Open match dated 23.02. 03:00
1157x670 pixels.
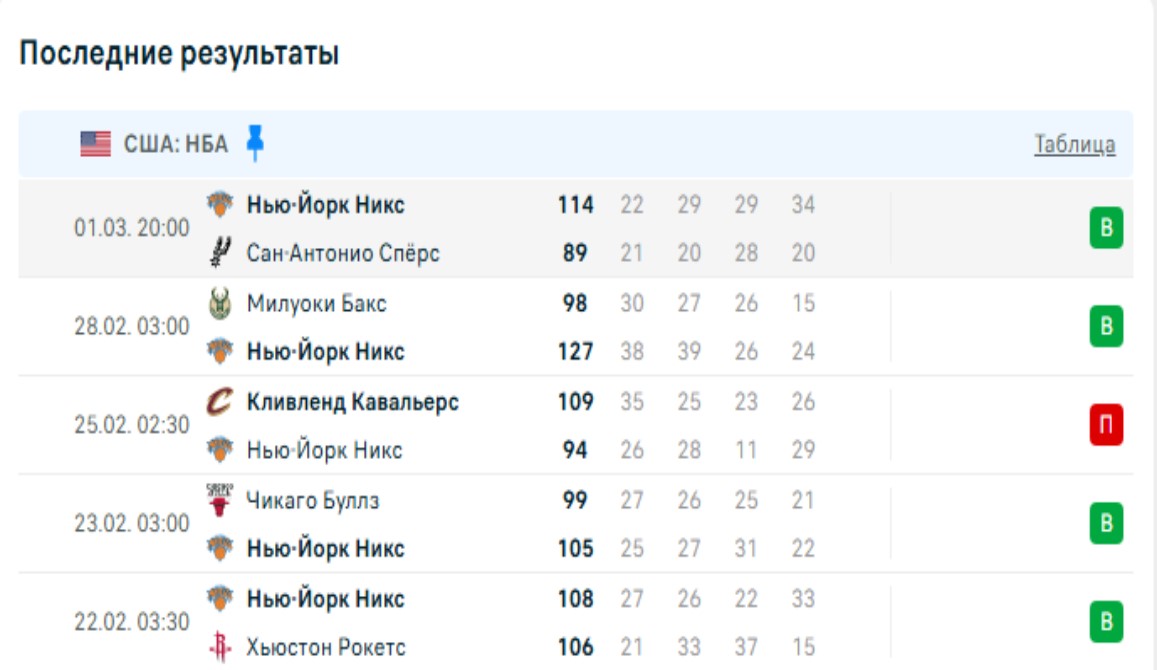pyautogui.click(x=131, y=524)
